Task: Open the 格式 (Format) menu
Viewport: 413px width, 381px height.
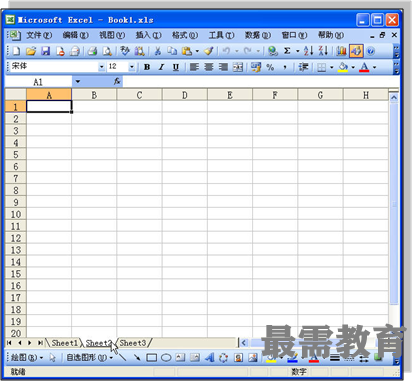Action: [185, 35]
